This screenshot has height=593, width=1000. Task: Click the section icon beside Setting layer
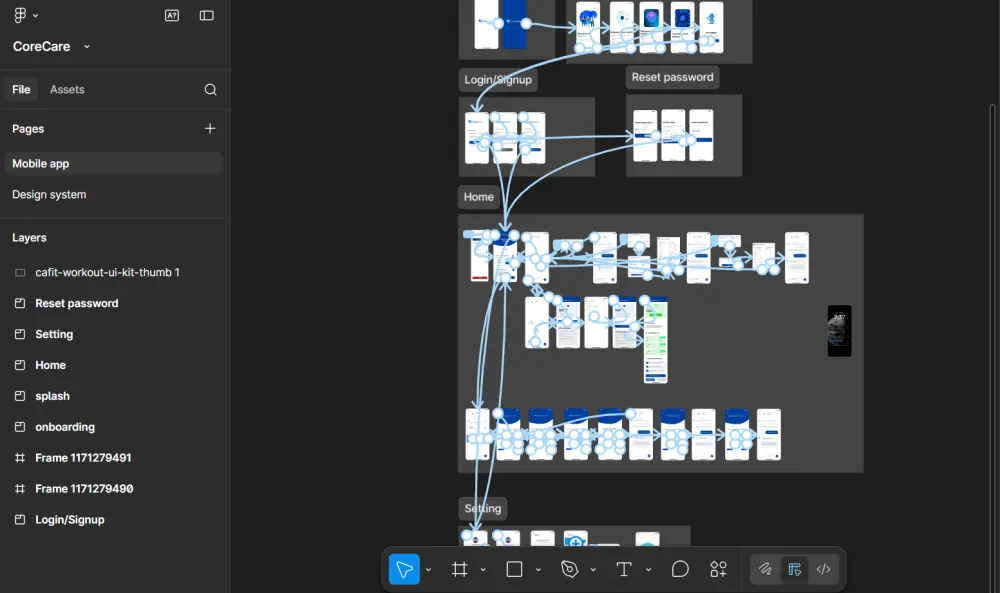coord(20,334)
